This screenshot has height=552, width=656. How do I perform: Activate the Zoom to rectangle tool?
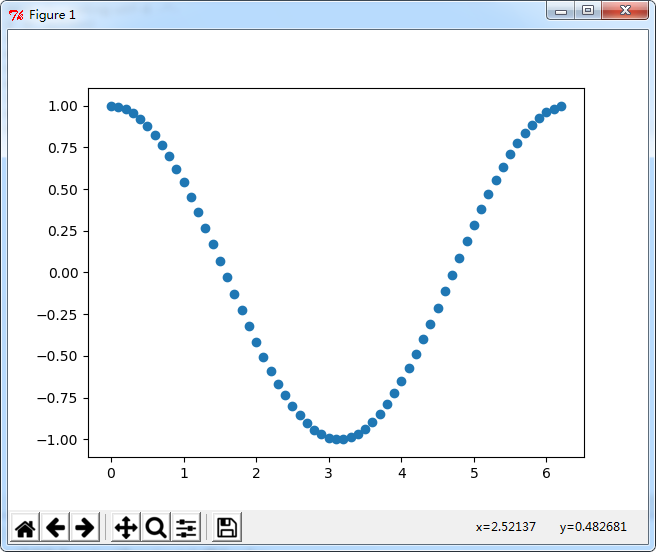156,527
